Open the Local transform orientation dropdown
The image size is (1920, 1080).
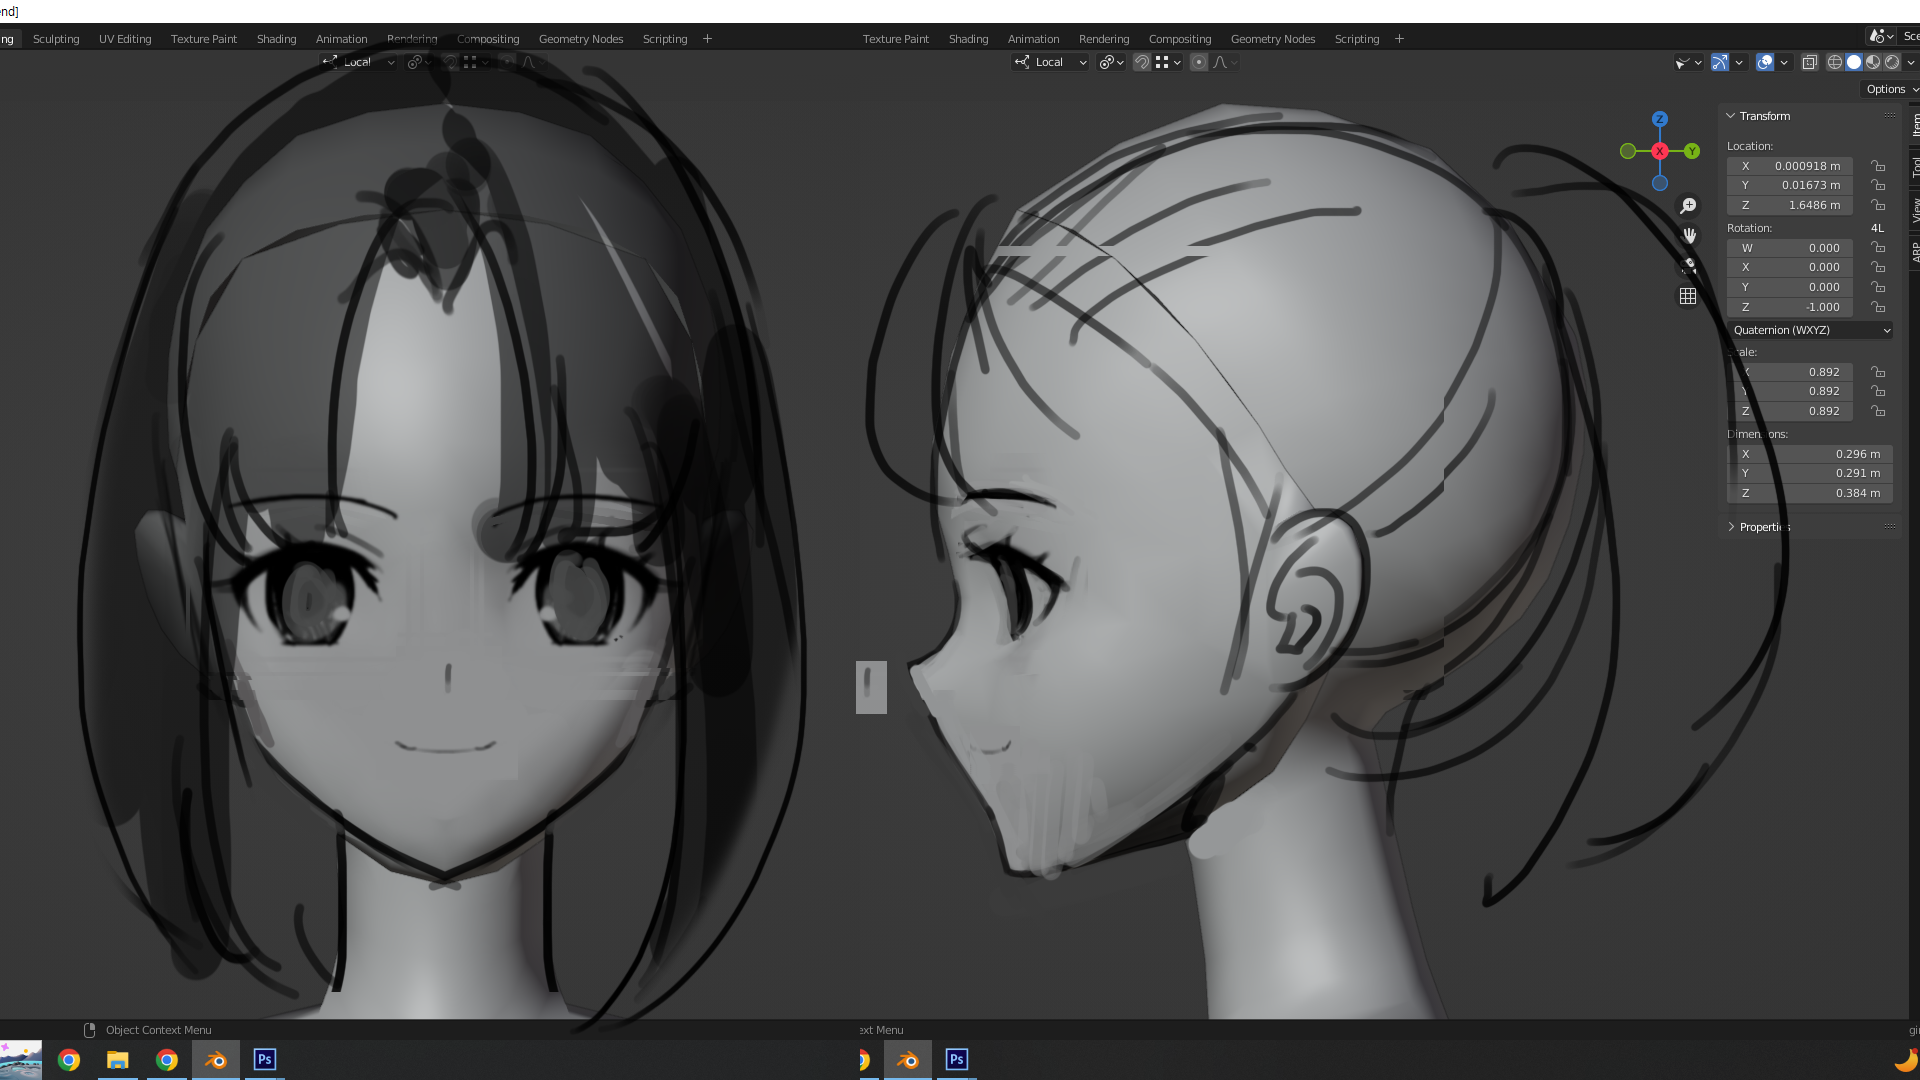tap(1050, 62)
